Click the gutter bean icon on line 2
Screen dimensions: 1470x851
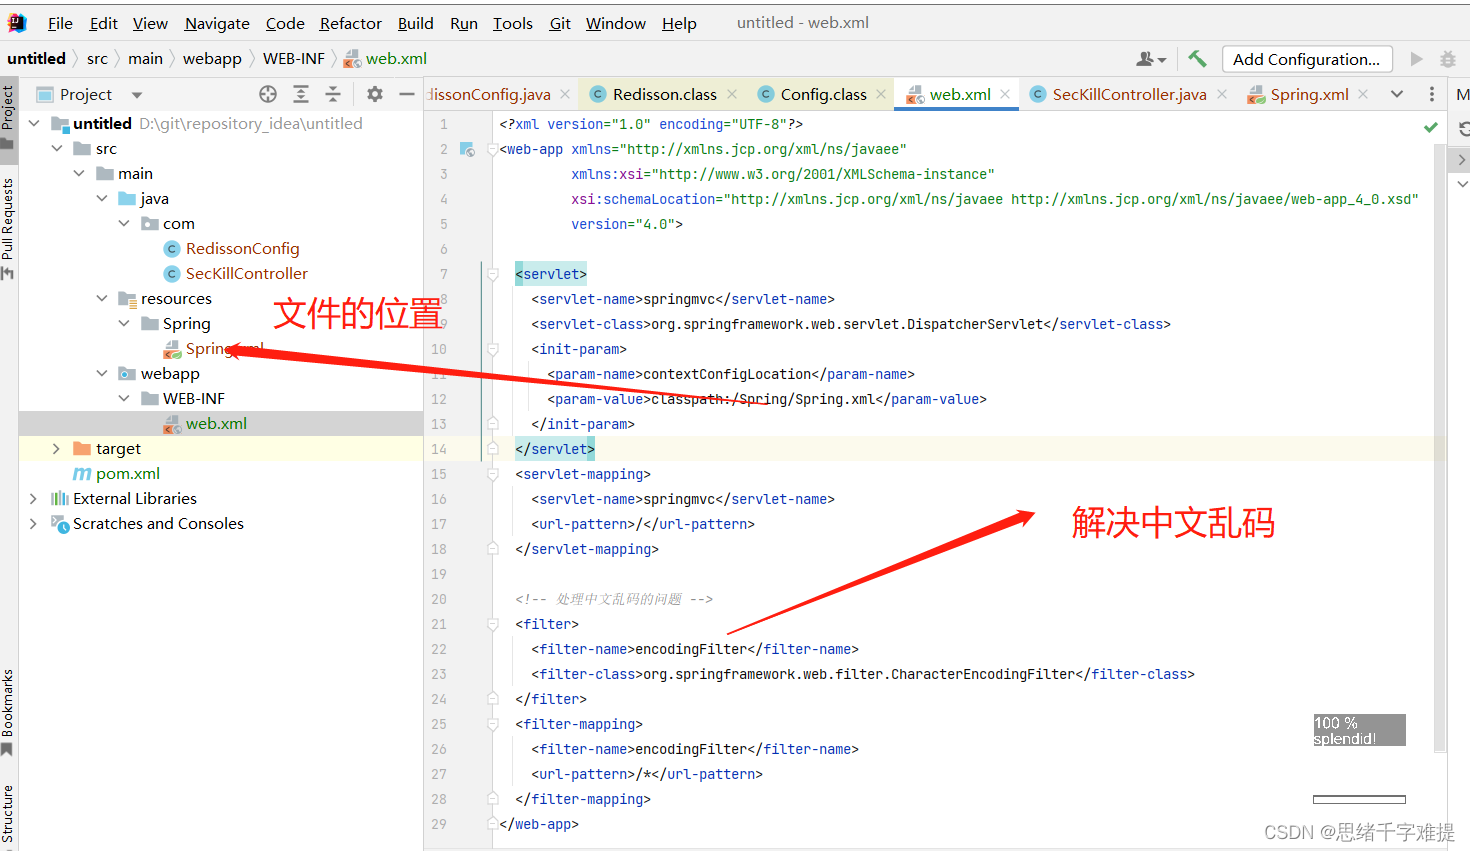467,149
